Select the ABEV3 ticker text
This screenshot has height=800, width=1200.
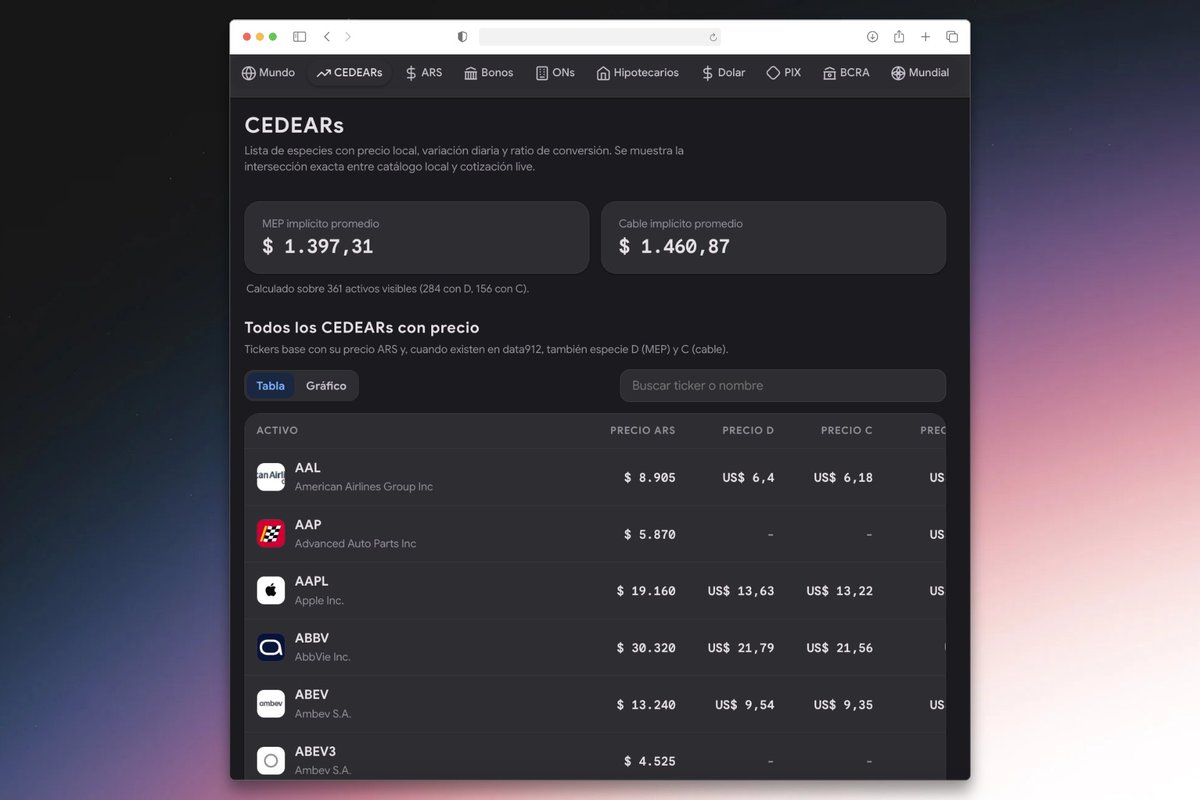[316, 751]
